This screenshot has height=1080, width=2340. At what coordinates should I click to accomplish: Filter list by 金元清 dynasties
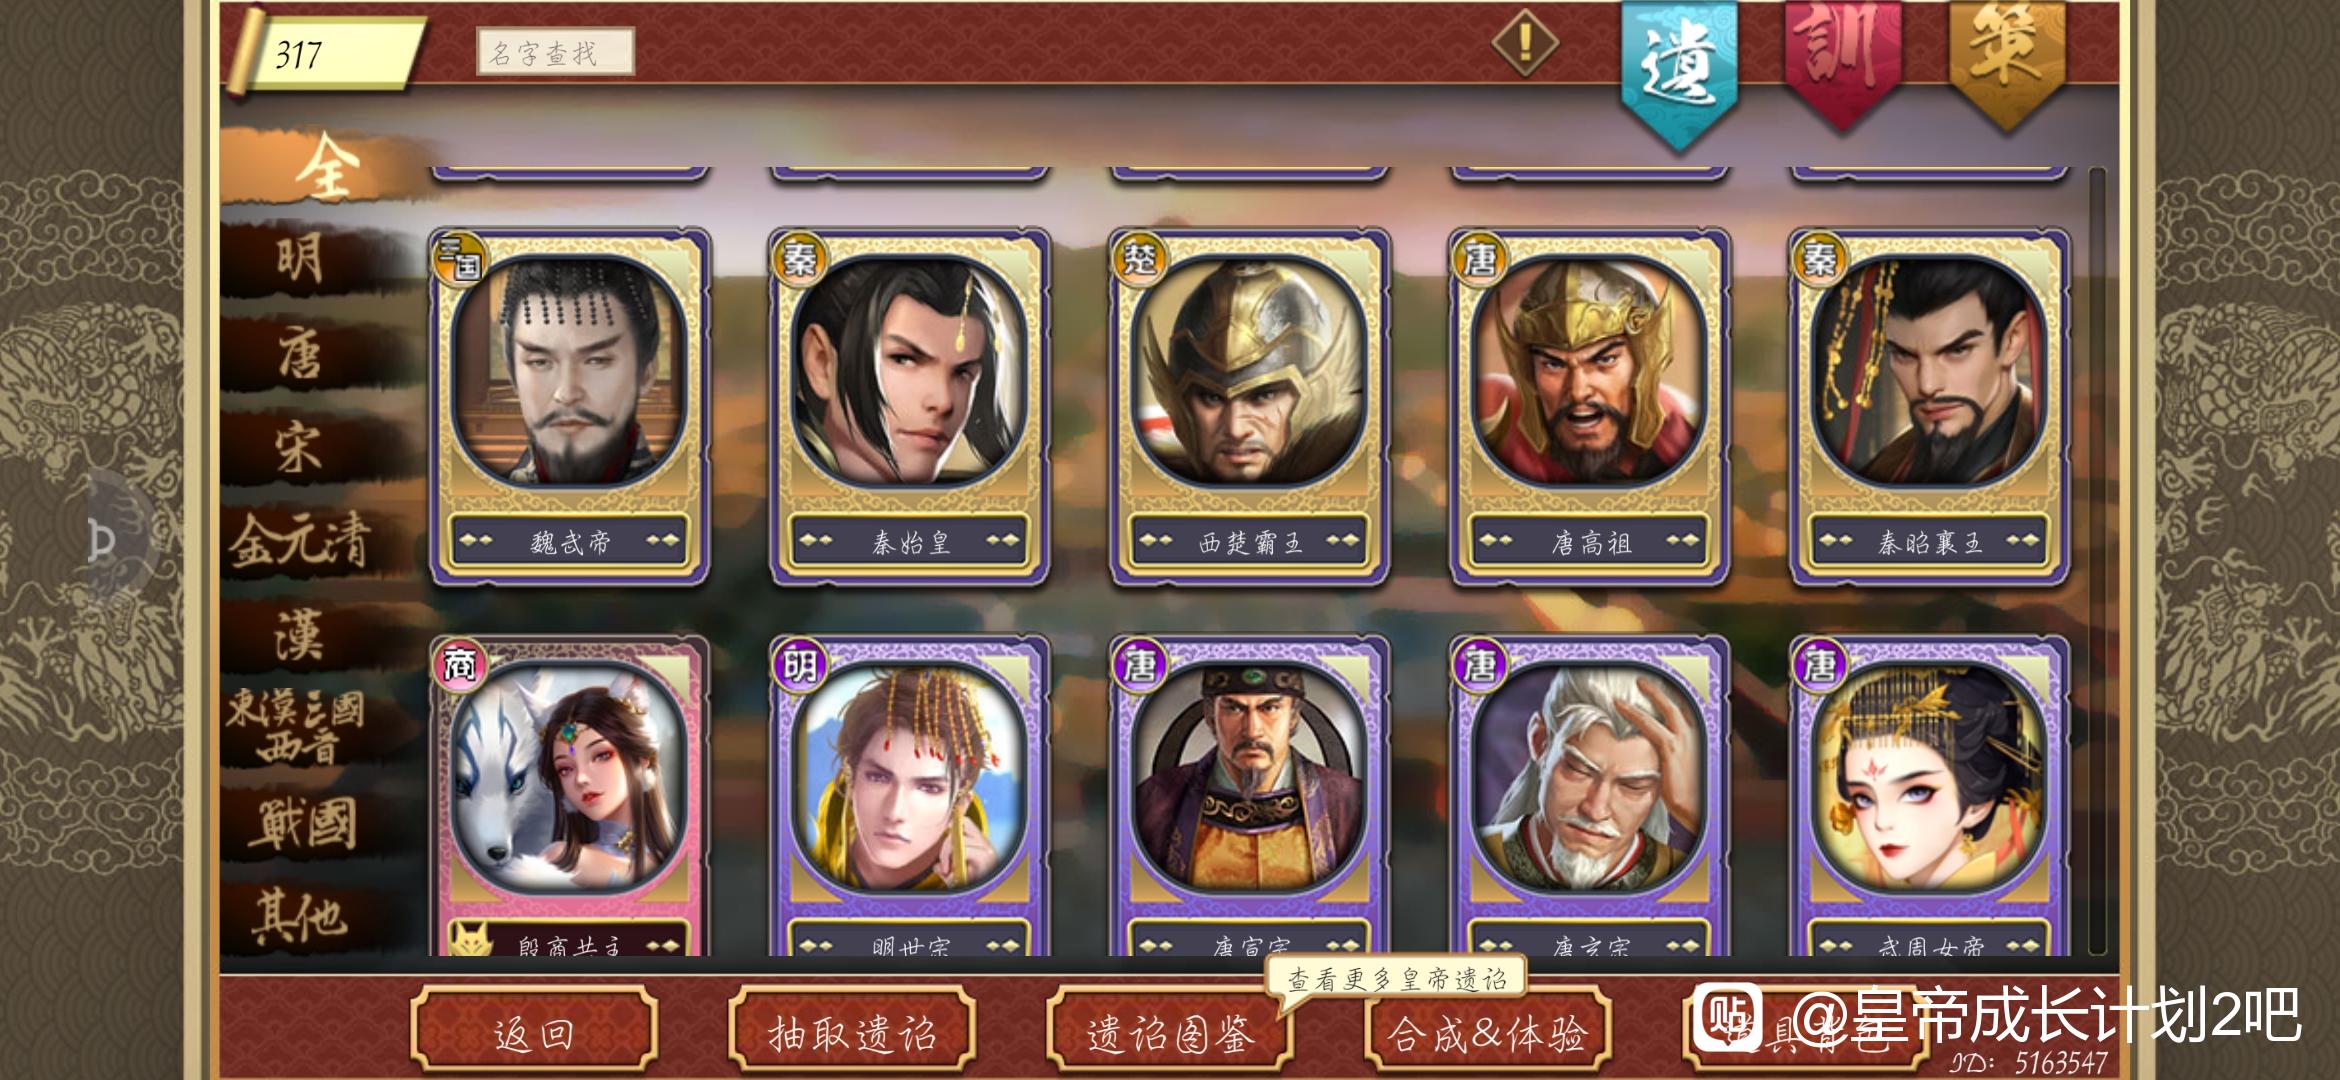click(x=300, y=542)
